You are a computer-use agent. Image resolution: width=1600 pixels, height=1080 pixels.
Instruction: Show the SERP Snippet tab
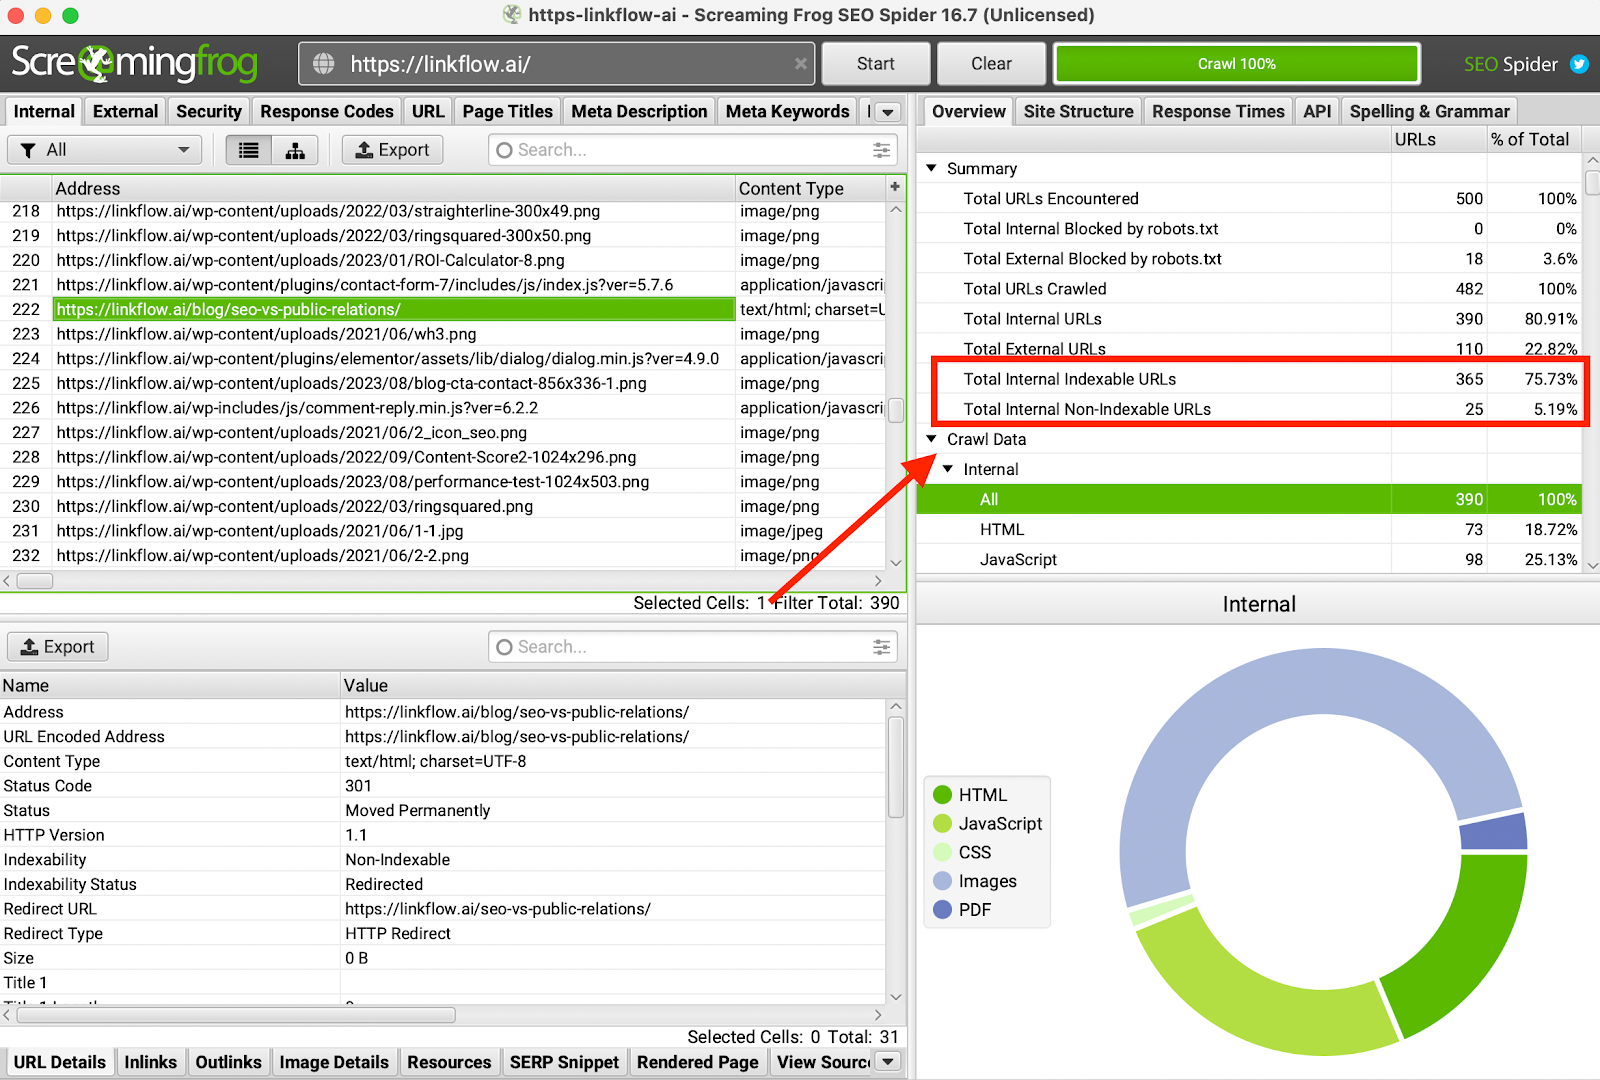pyautogui.click(x=564, y=1062)
